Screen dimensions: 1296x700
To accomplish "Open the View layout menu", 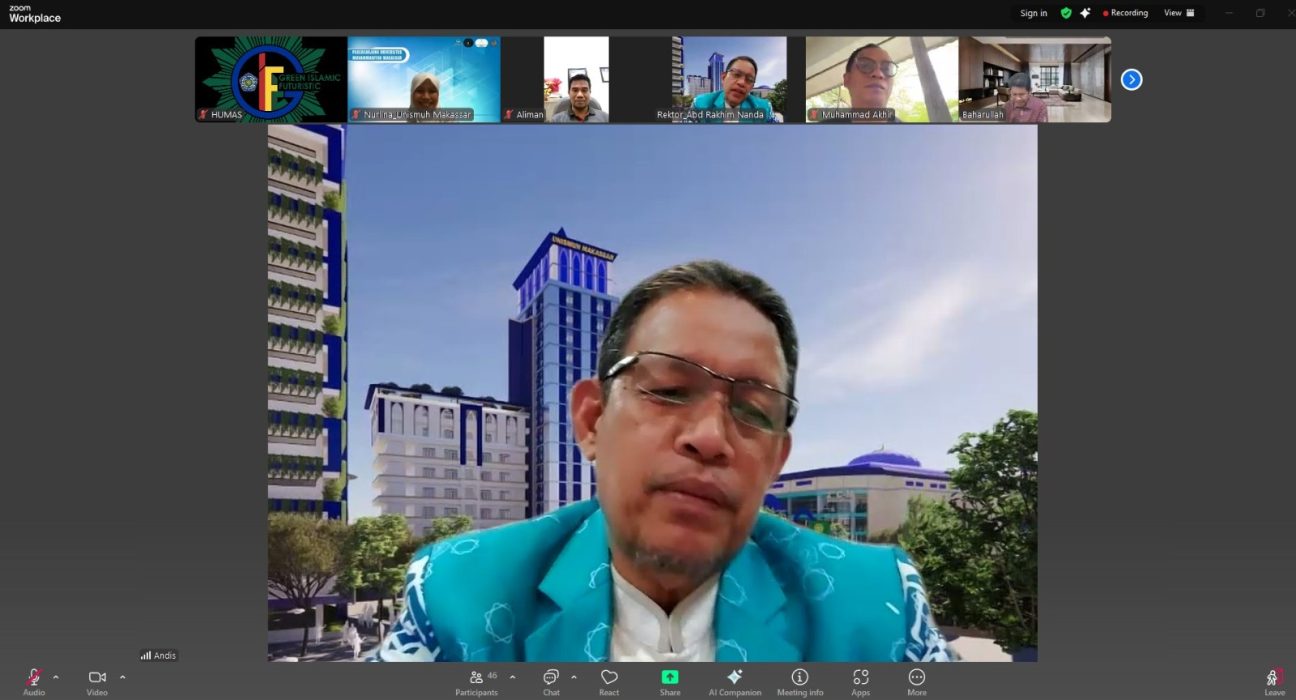I will [x=1179, y=13].
